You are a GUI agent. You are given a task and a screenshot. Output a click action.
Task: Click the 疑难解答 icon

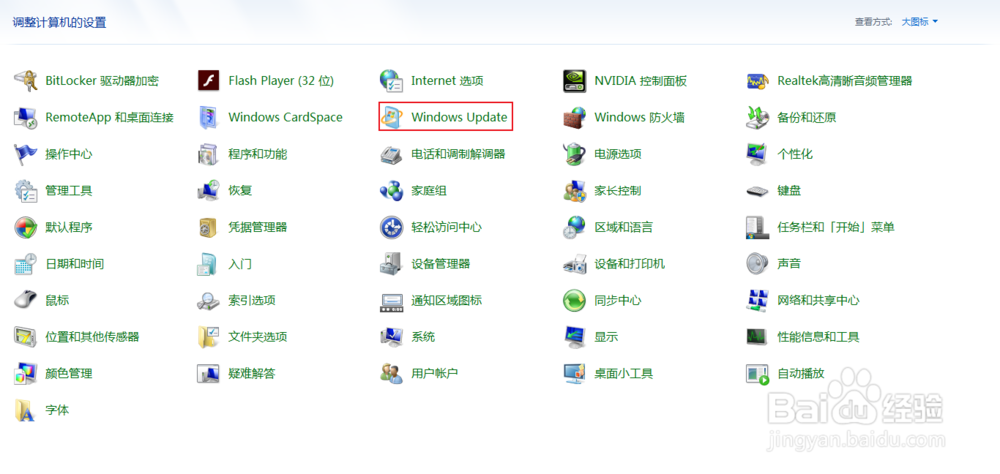(x=209, y=373)
